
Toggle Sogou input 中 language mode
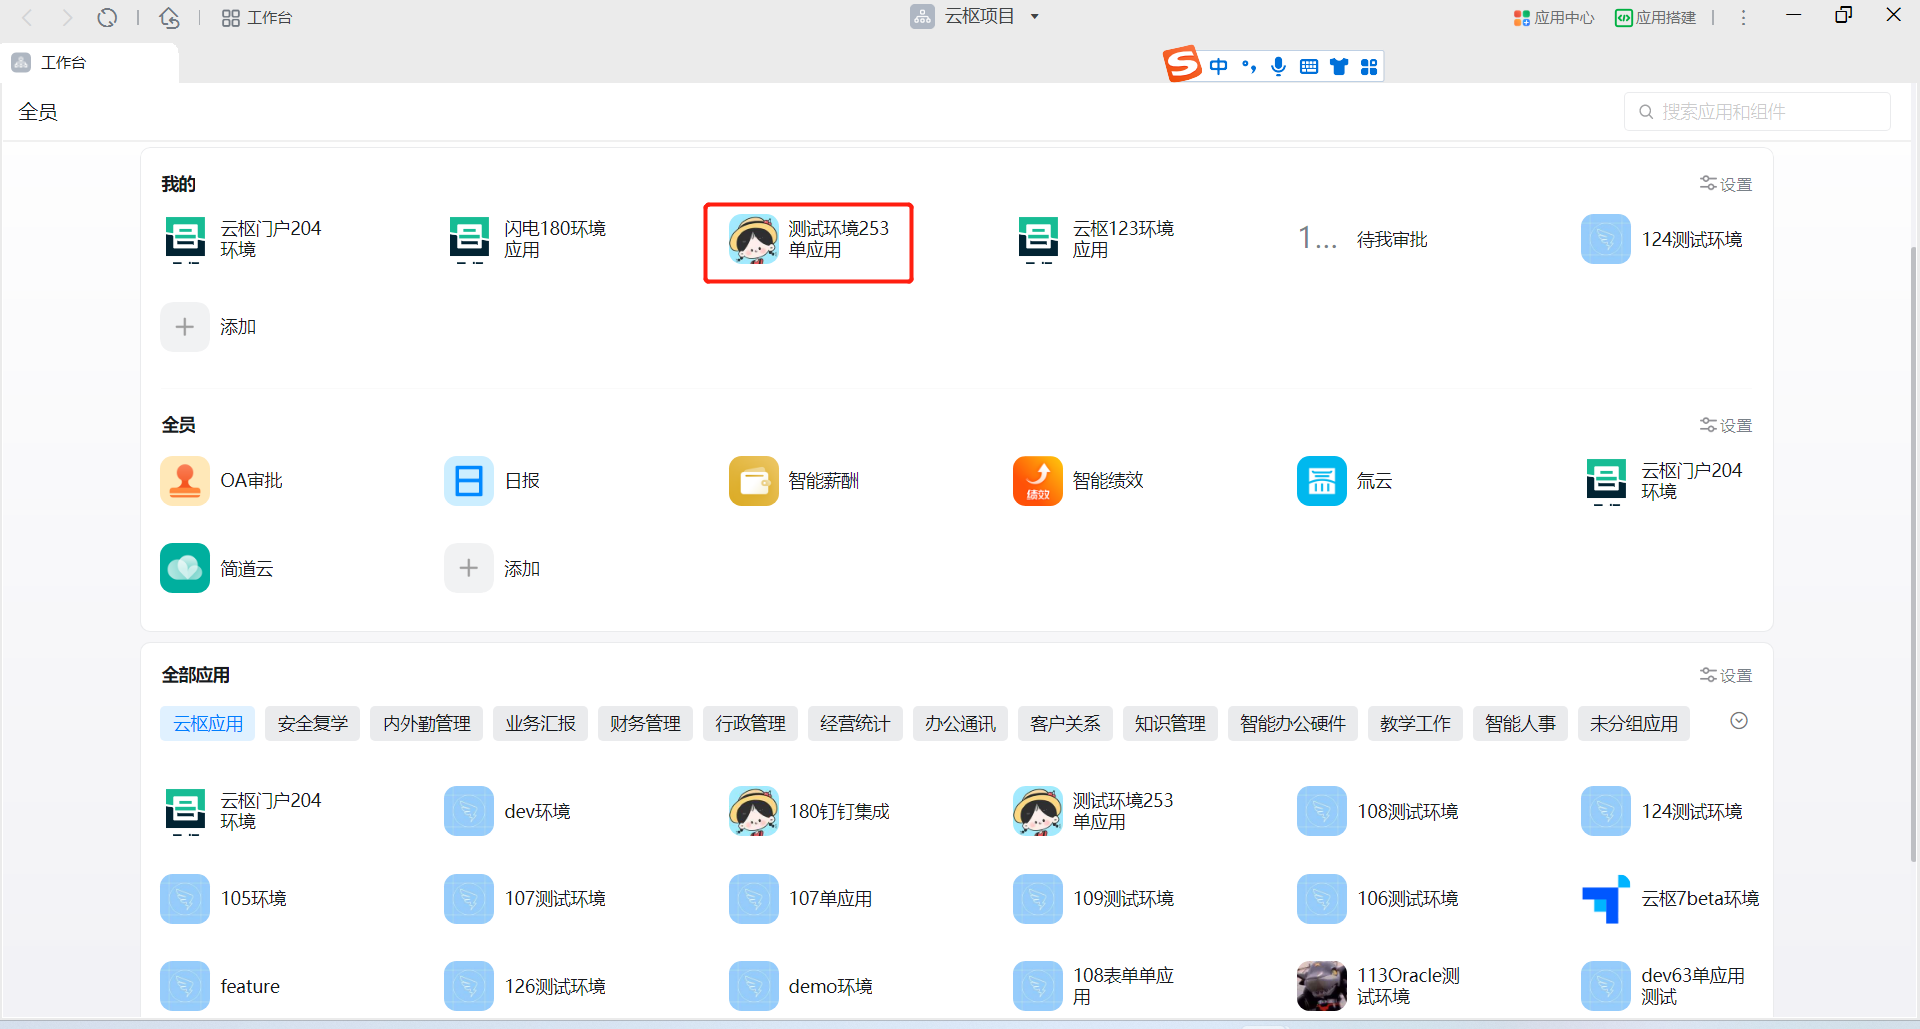pos(1218,66)
